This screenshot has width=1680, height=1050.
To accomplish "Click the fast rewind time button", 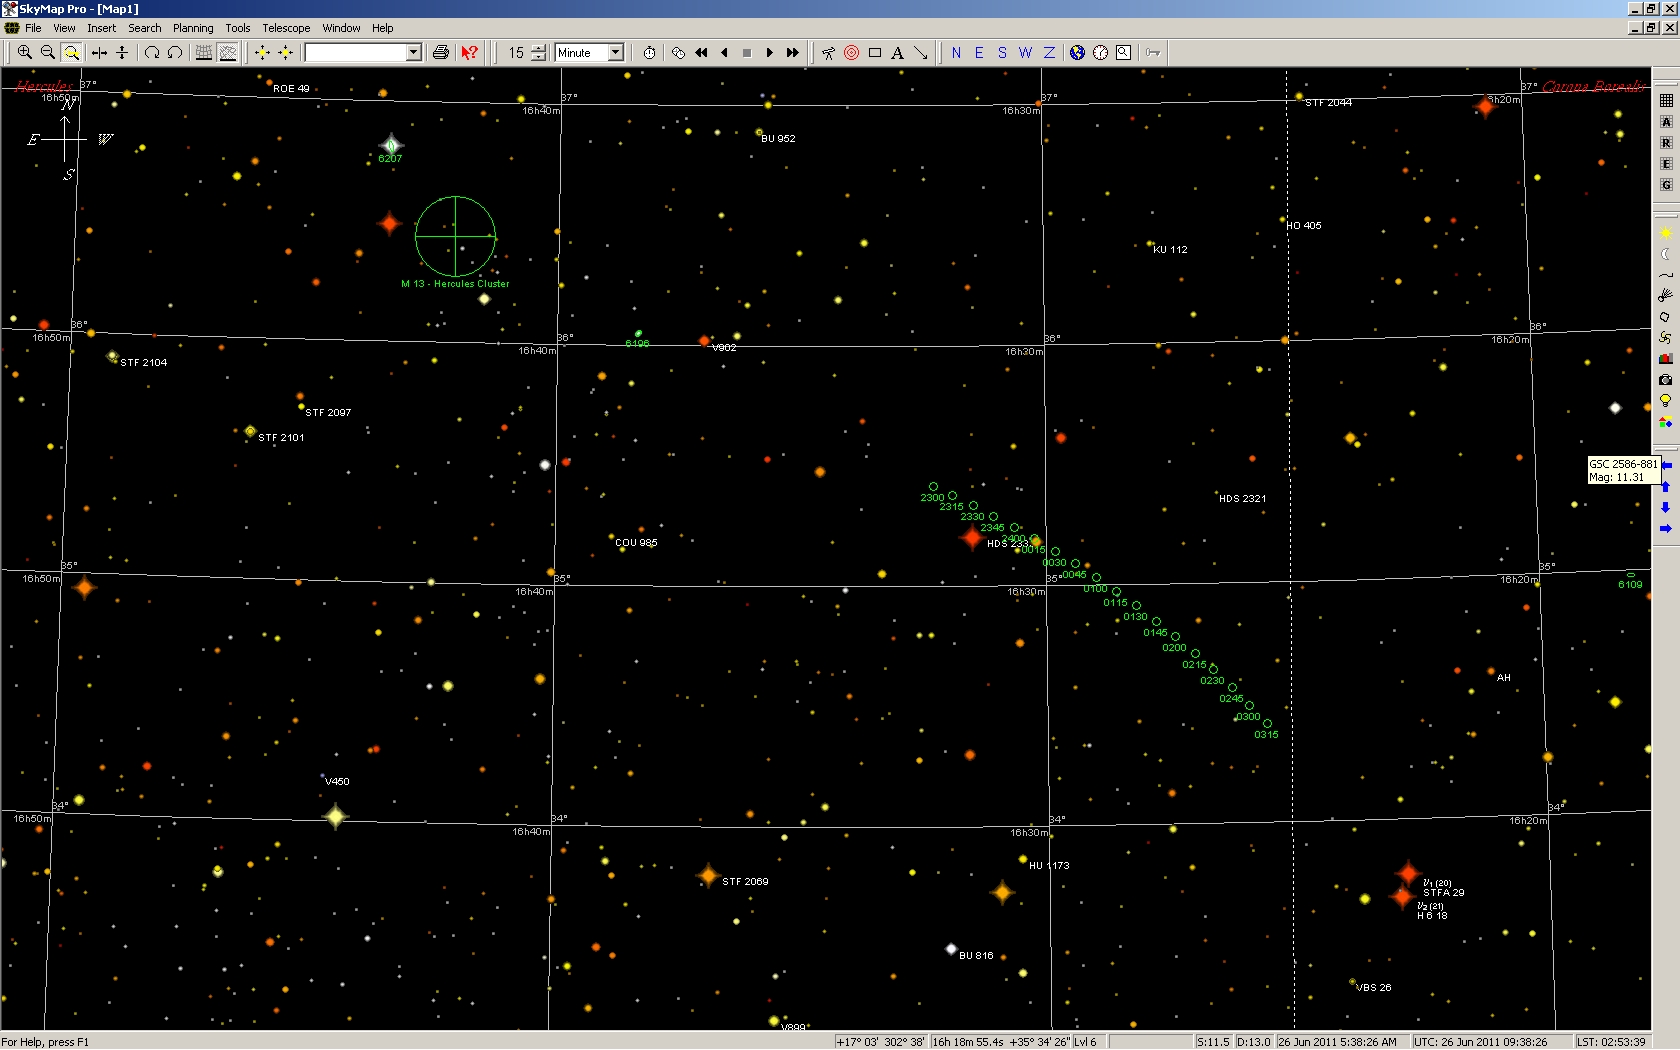I will point(702,53).
